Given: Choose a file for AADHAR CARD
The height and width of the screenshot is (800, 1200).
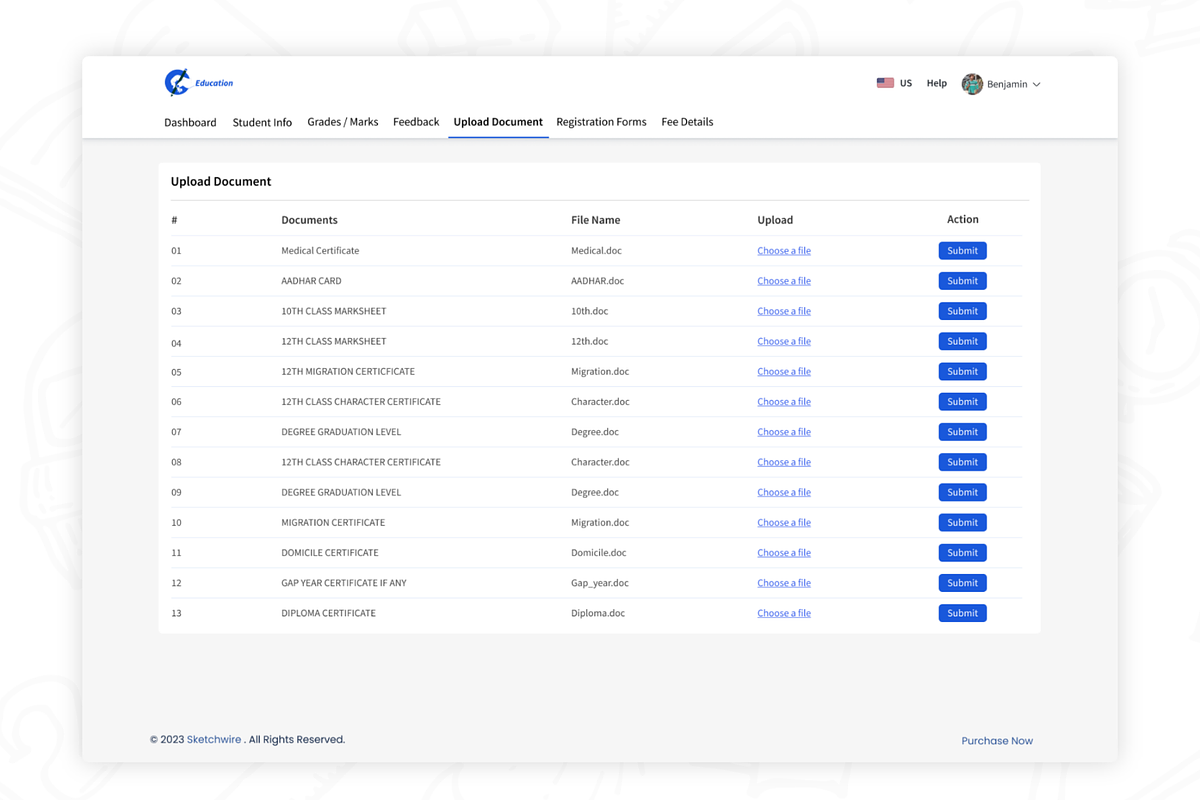Looking at the screenshot, I should tap(784, 281).
